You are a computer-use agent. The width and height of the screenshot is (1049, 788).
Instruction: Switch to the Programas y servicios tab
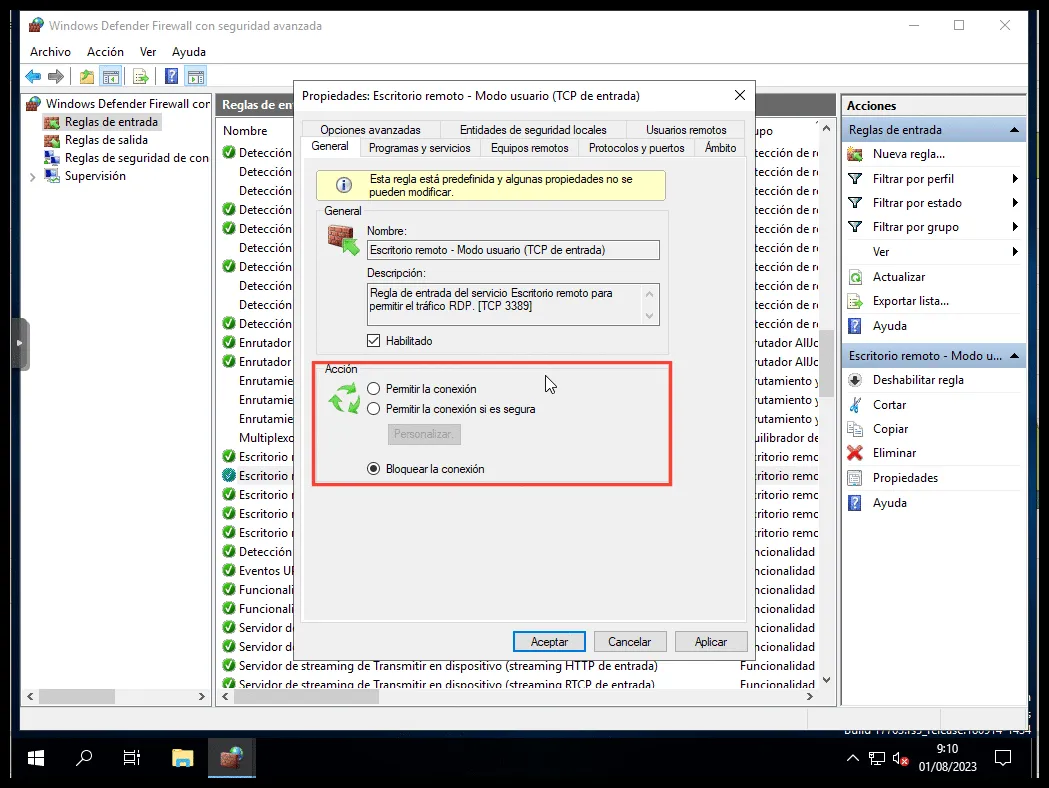(419, 148)
